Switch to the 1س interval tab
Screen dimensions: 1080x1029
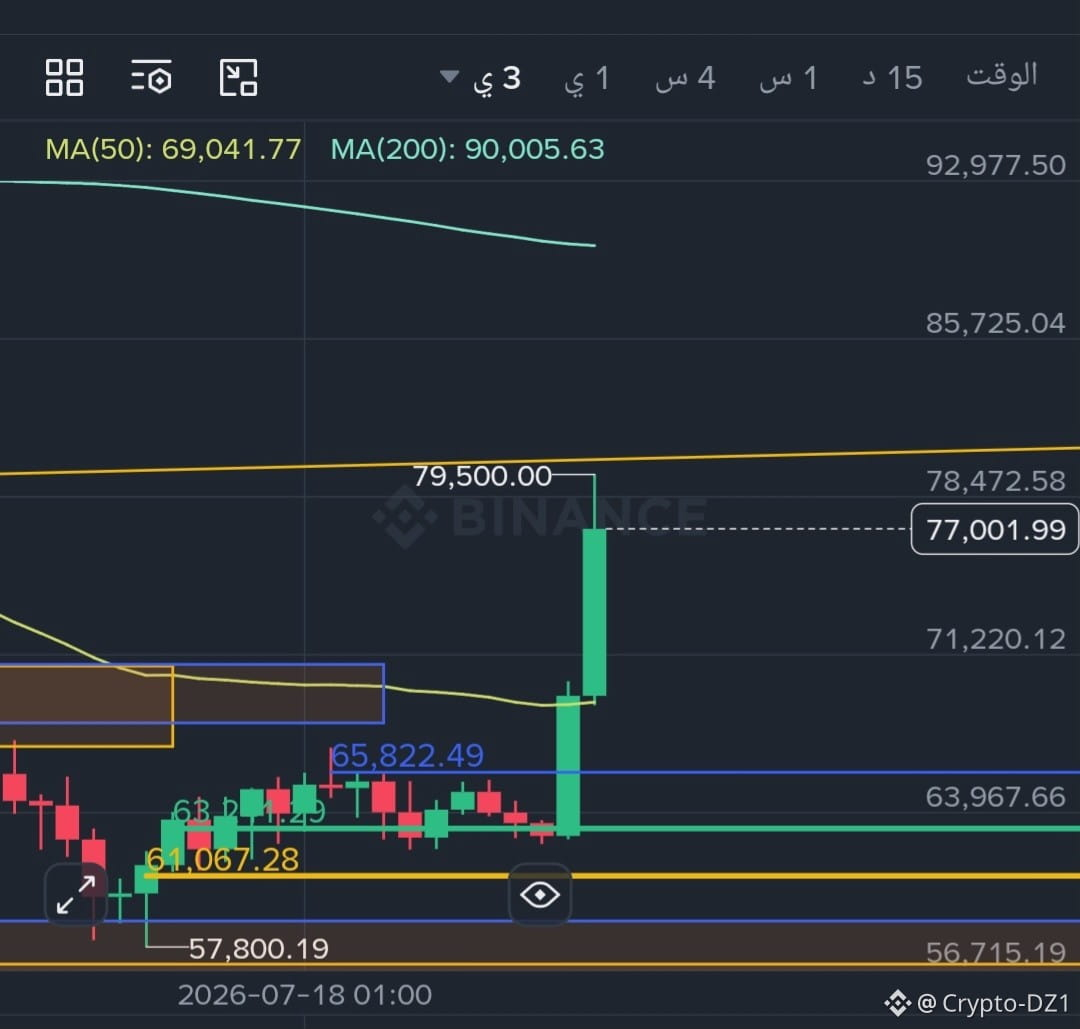coord(789,79)
